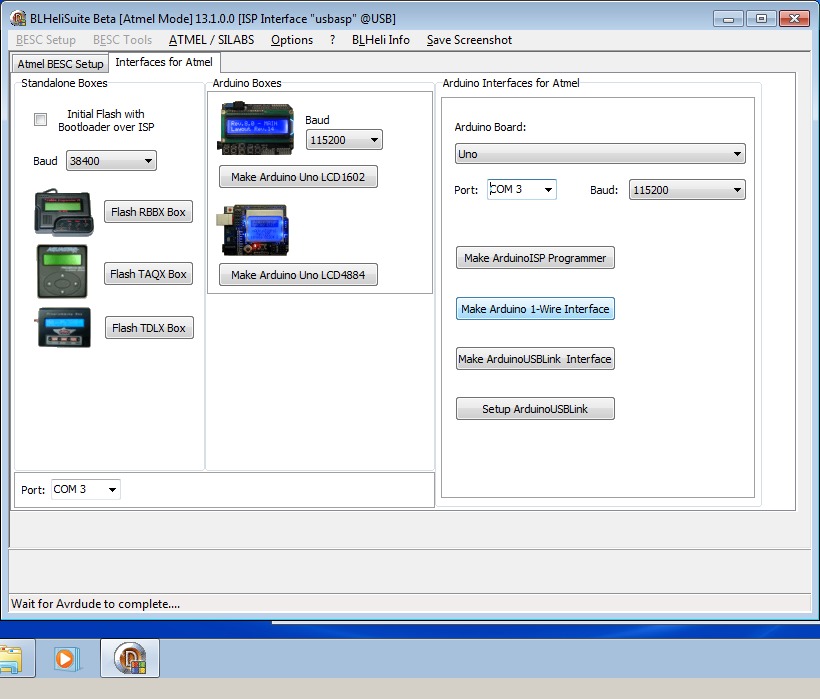The width and height of the screenshot is (820, 699).
Task: Open the Arduino Interfaces Port COM 3 dropdown
Action: coord(521,189)
